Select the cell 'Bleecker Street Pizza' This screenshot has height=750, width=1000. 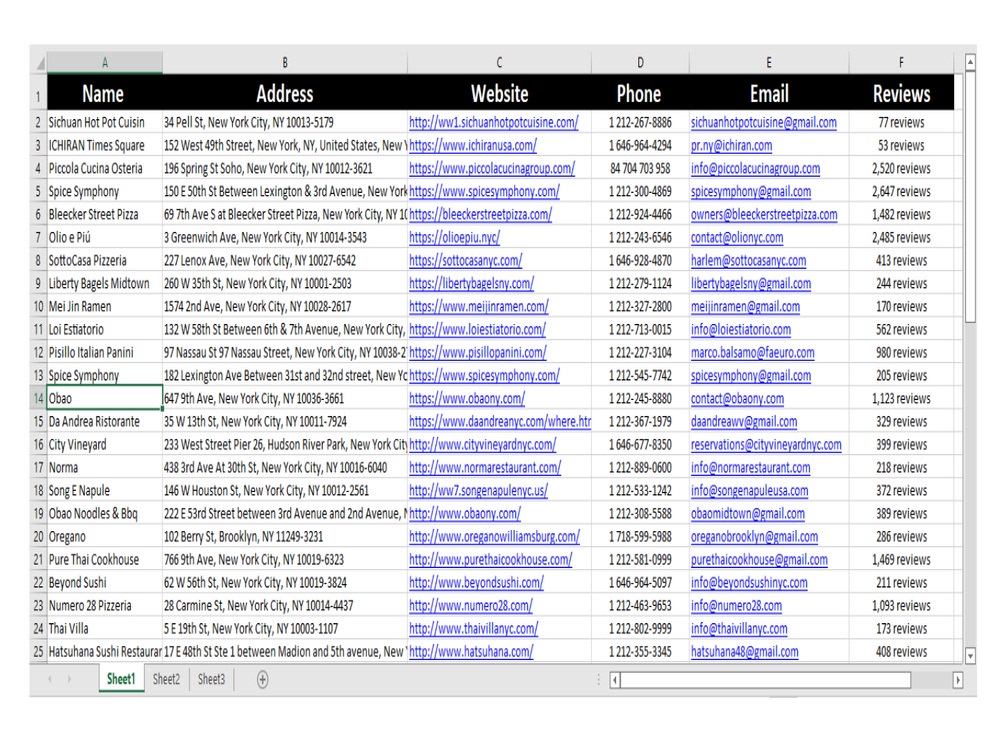pyautogui.click(x=105, y=214)
